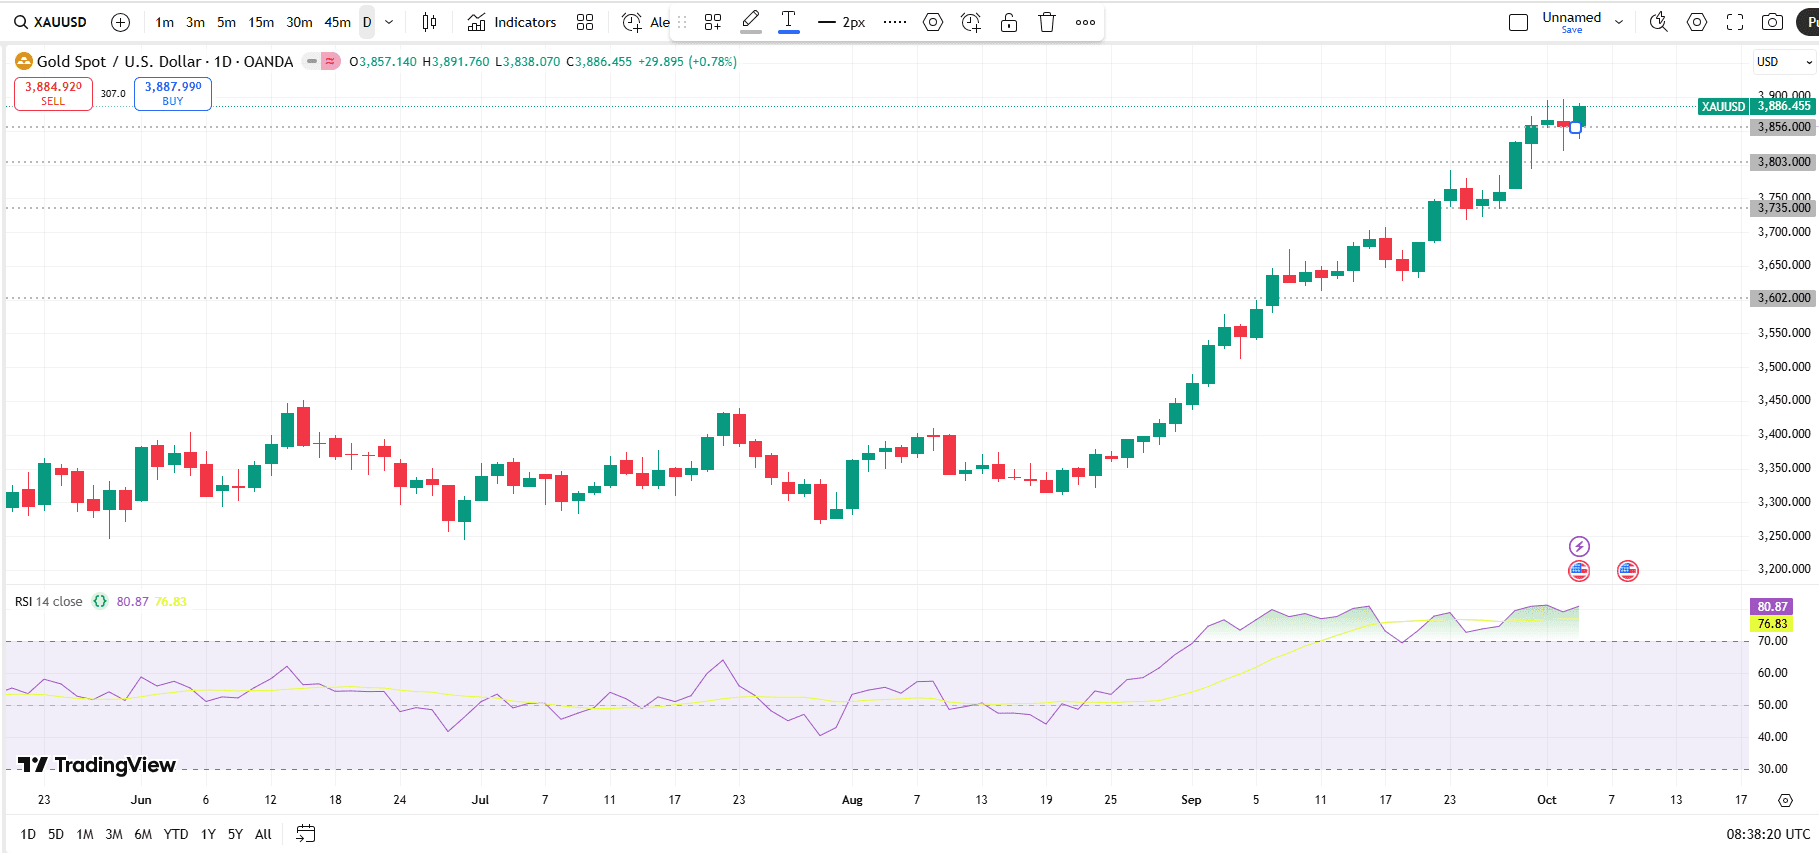This screenshot has height=853, width=1819.
Task: Open RSI source code braces icon
Action: tap(100, 602)
